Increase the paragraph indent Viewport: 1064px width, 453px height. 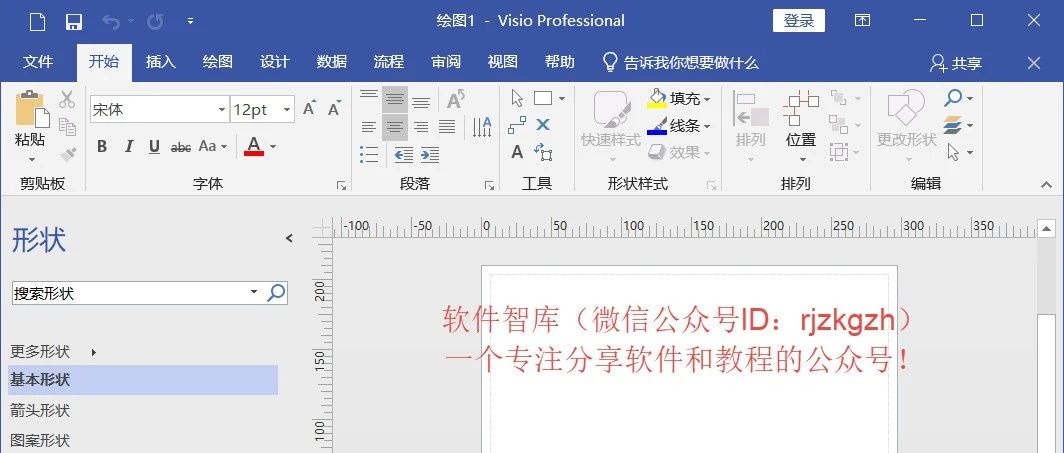click(x=430, y=155)
